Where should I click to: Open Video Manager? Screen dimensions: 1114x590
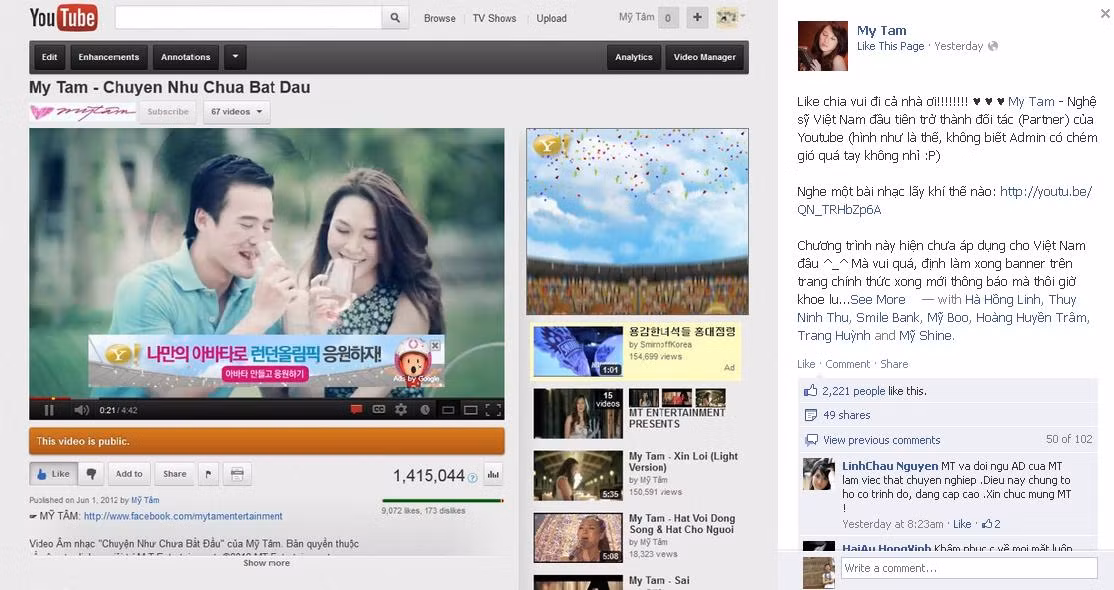pos(704,57)
